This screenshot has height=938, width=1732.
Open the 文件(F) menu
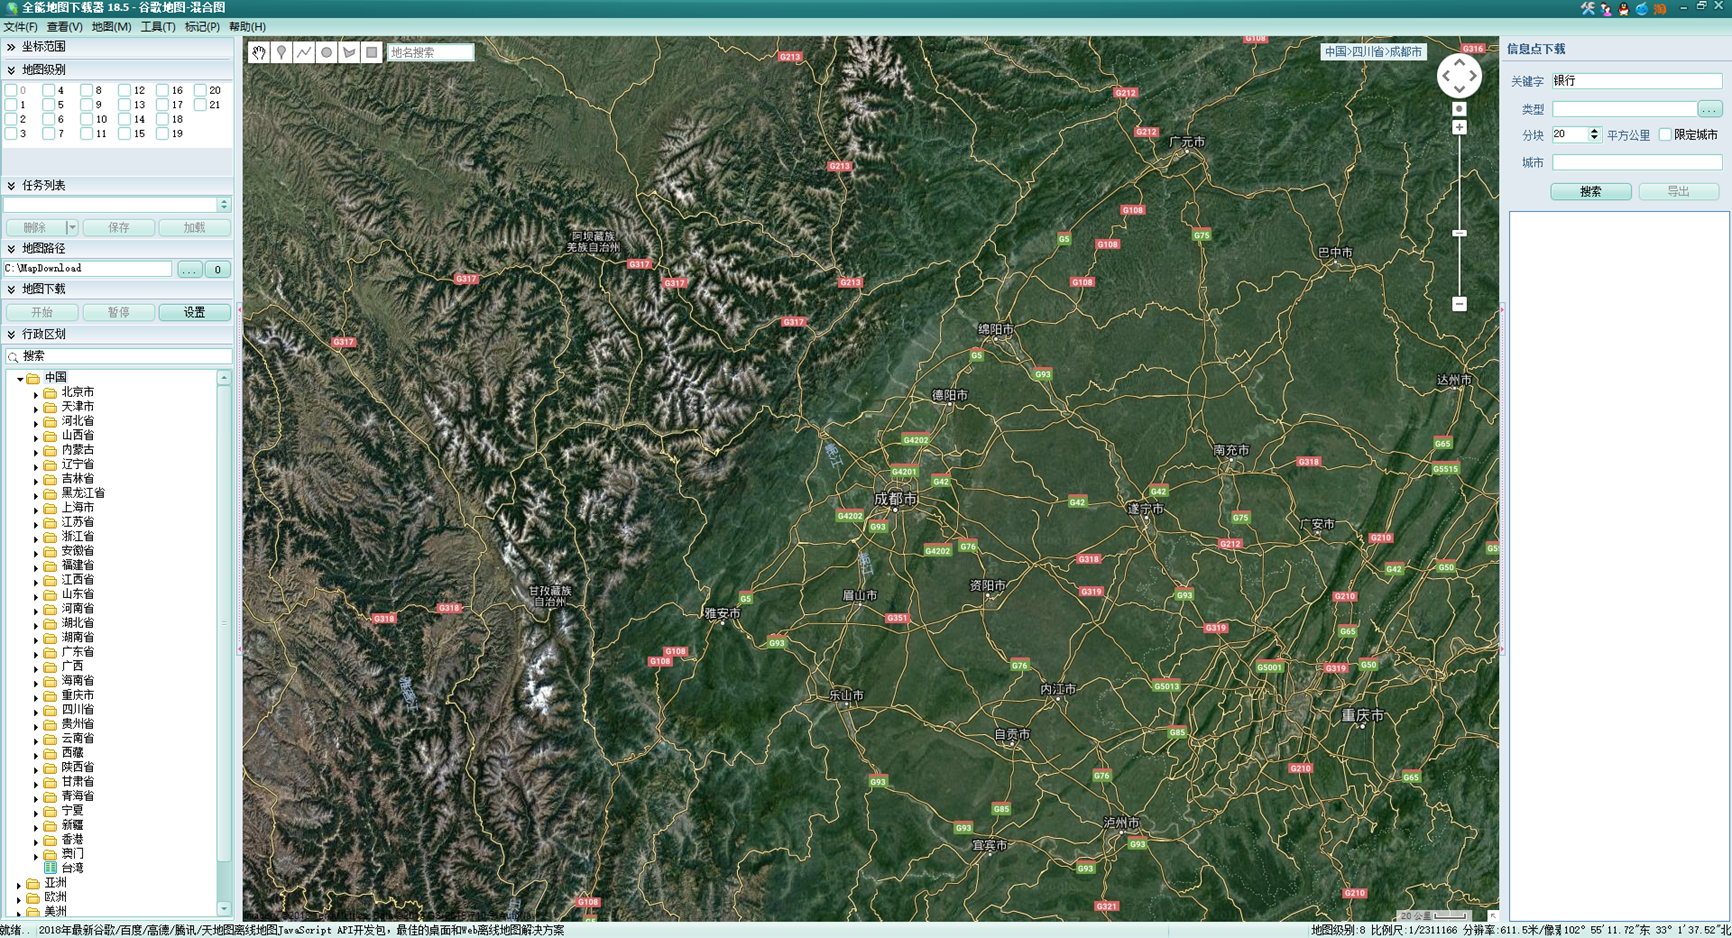(20, 27)
